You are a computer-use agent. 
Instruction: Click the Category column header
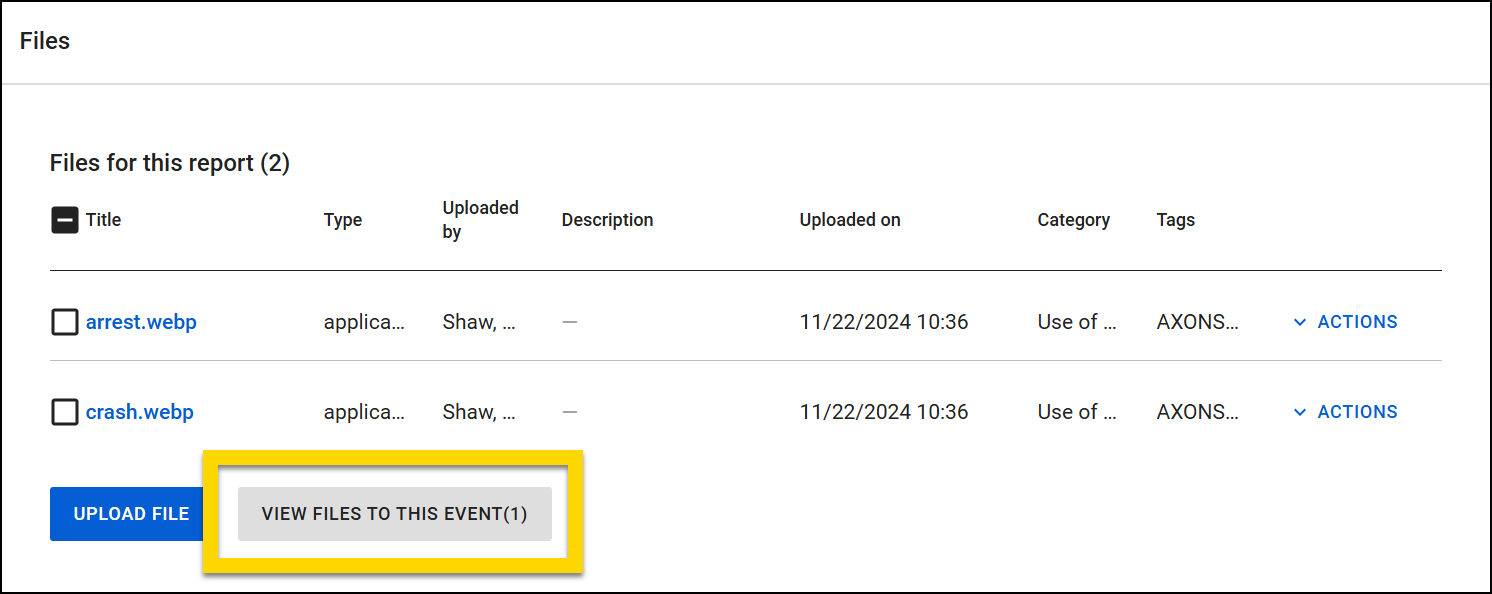[x=1073, y=219]
